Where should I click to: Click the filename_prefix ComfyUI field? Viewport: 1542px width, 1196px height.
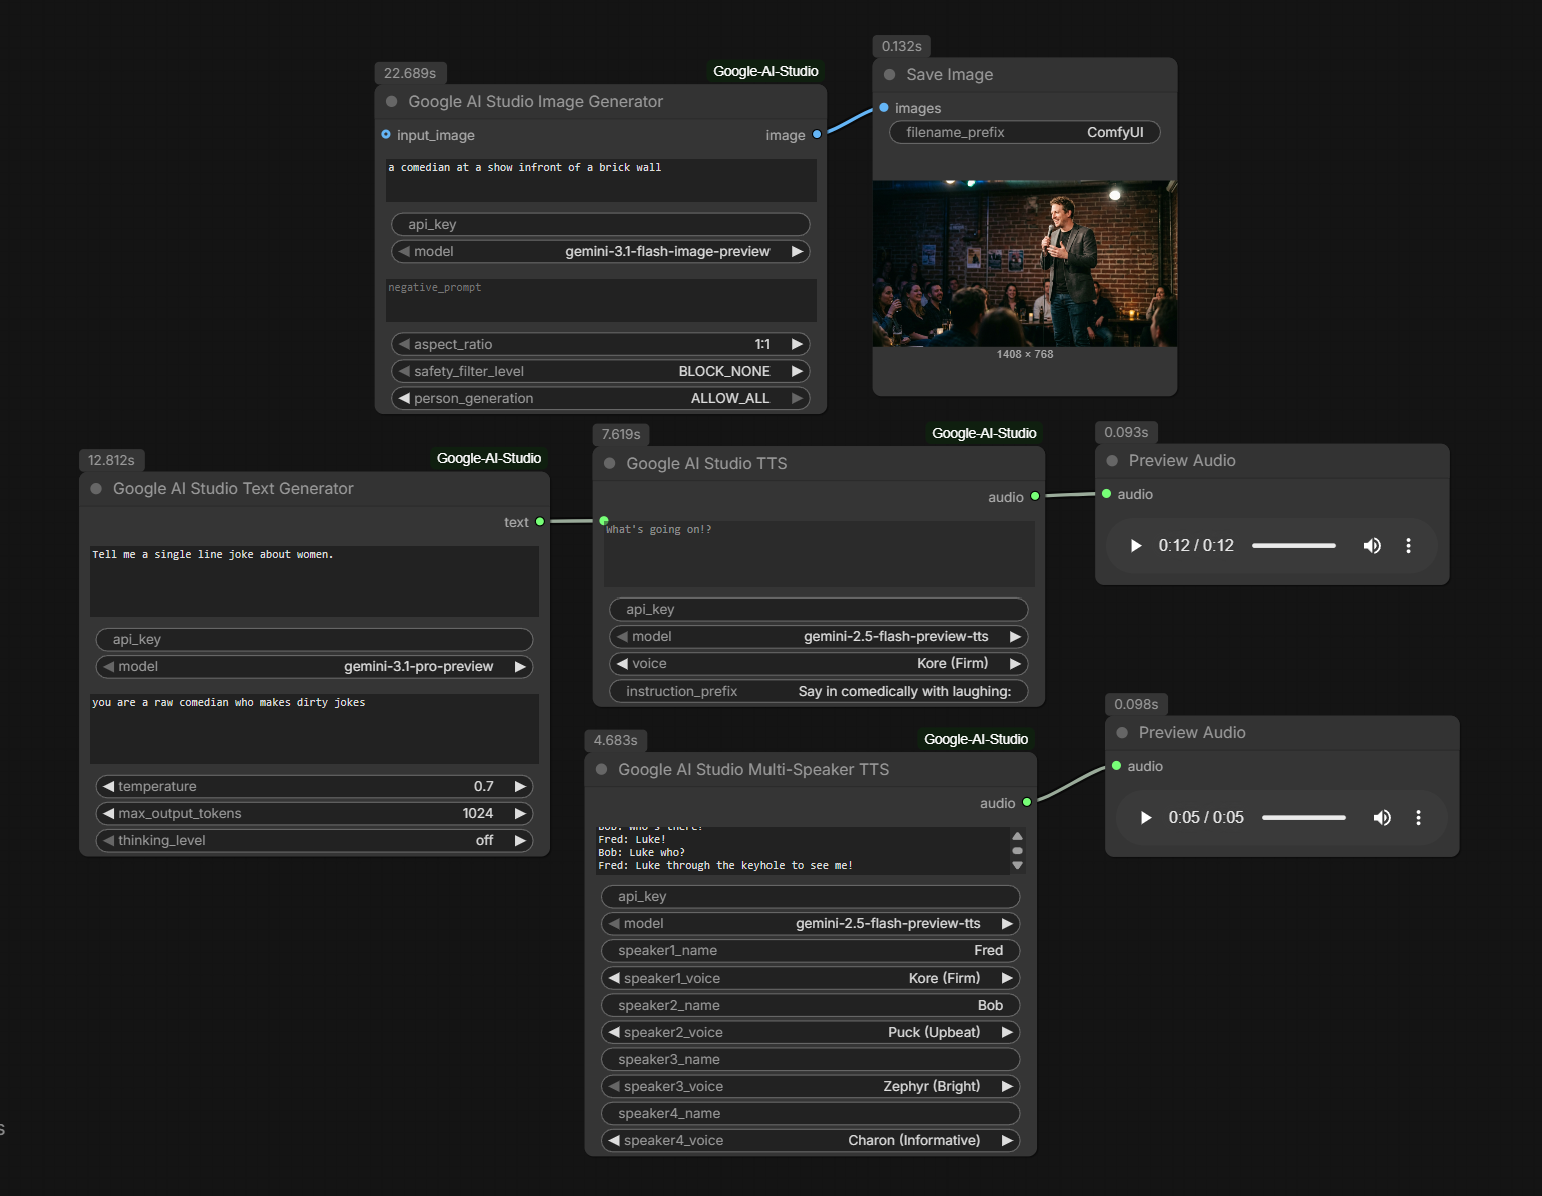pyautogui.click(x=1024, y=132)
